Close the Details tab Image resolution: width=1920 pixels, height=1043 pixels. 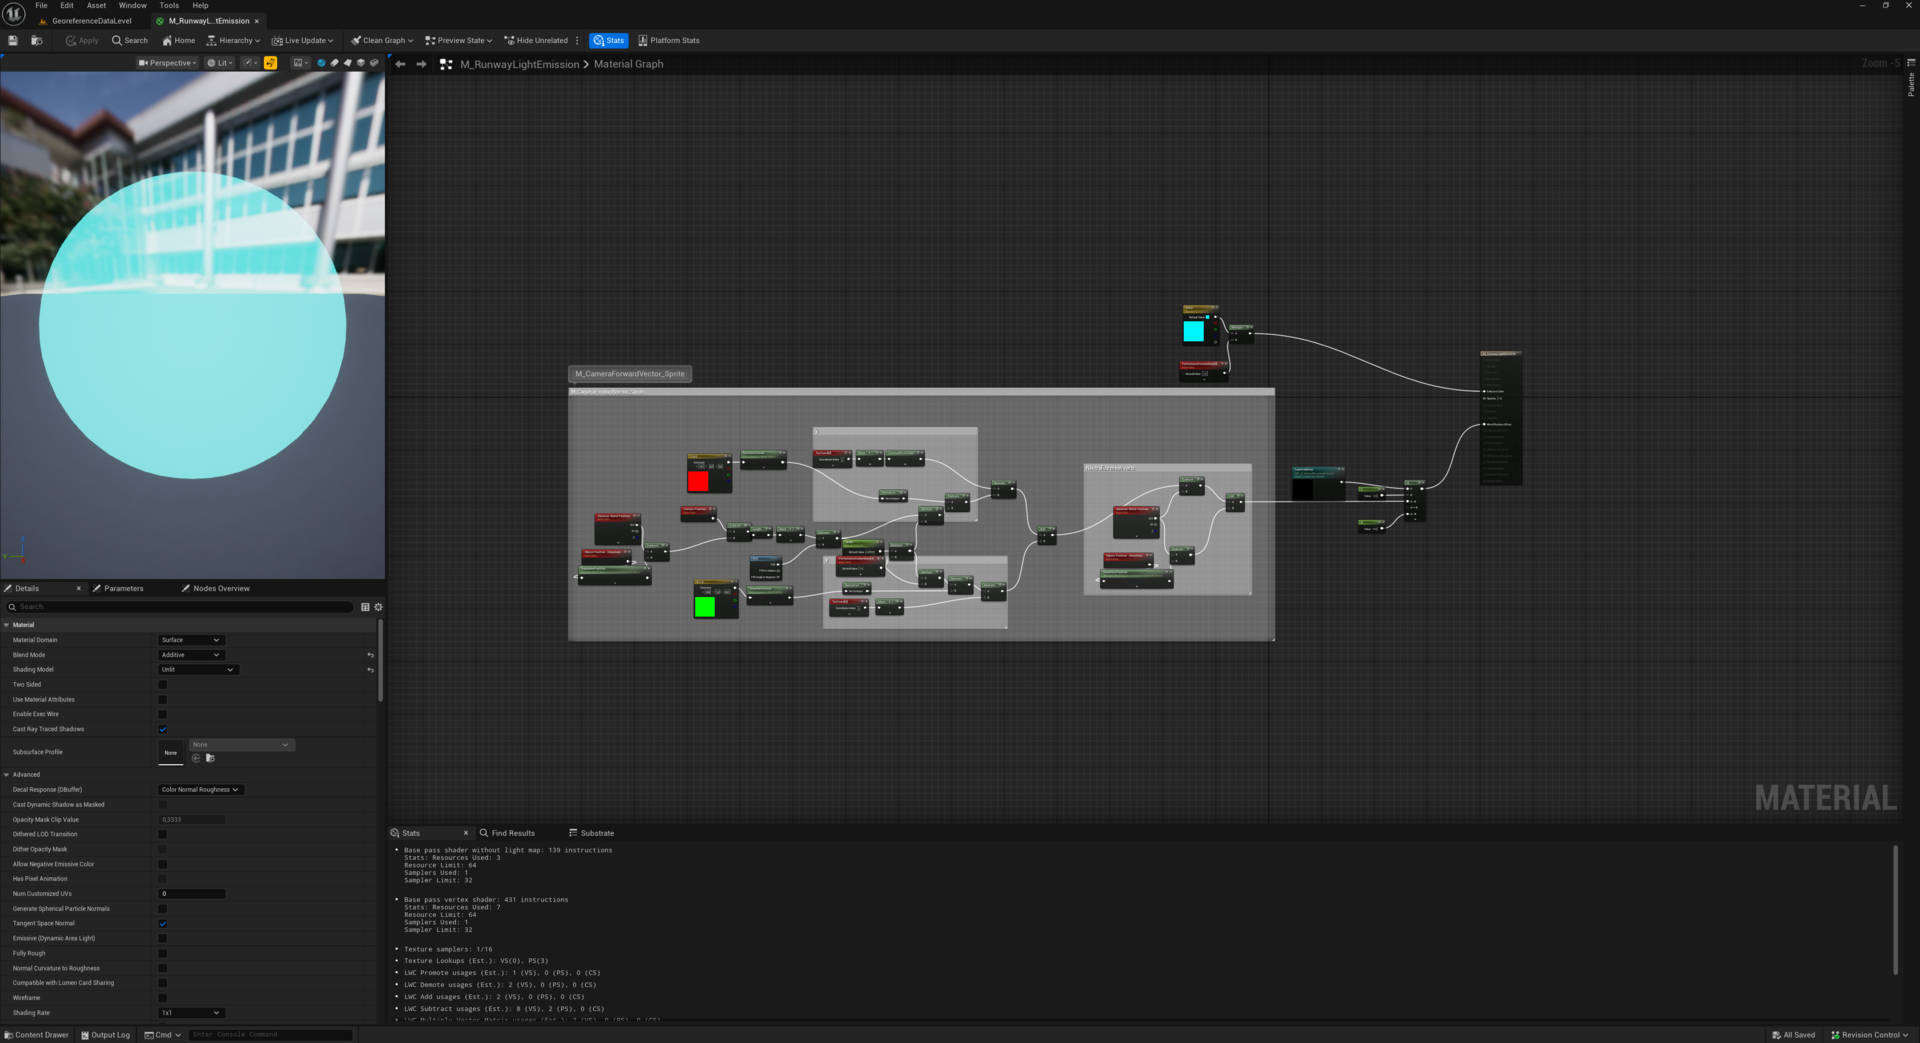click(79, 588)
